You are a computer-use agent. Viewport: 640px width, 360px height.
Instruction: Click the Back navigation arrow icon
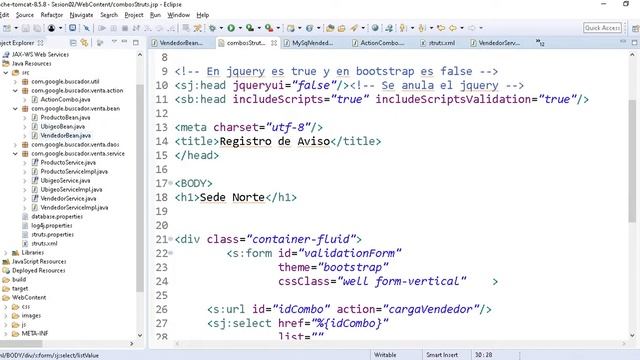453,28
